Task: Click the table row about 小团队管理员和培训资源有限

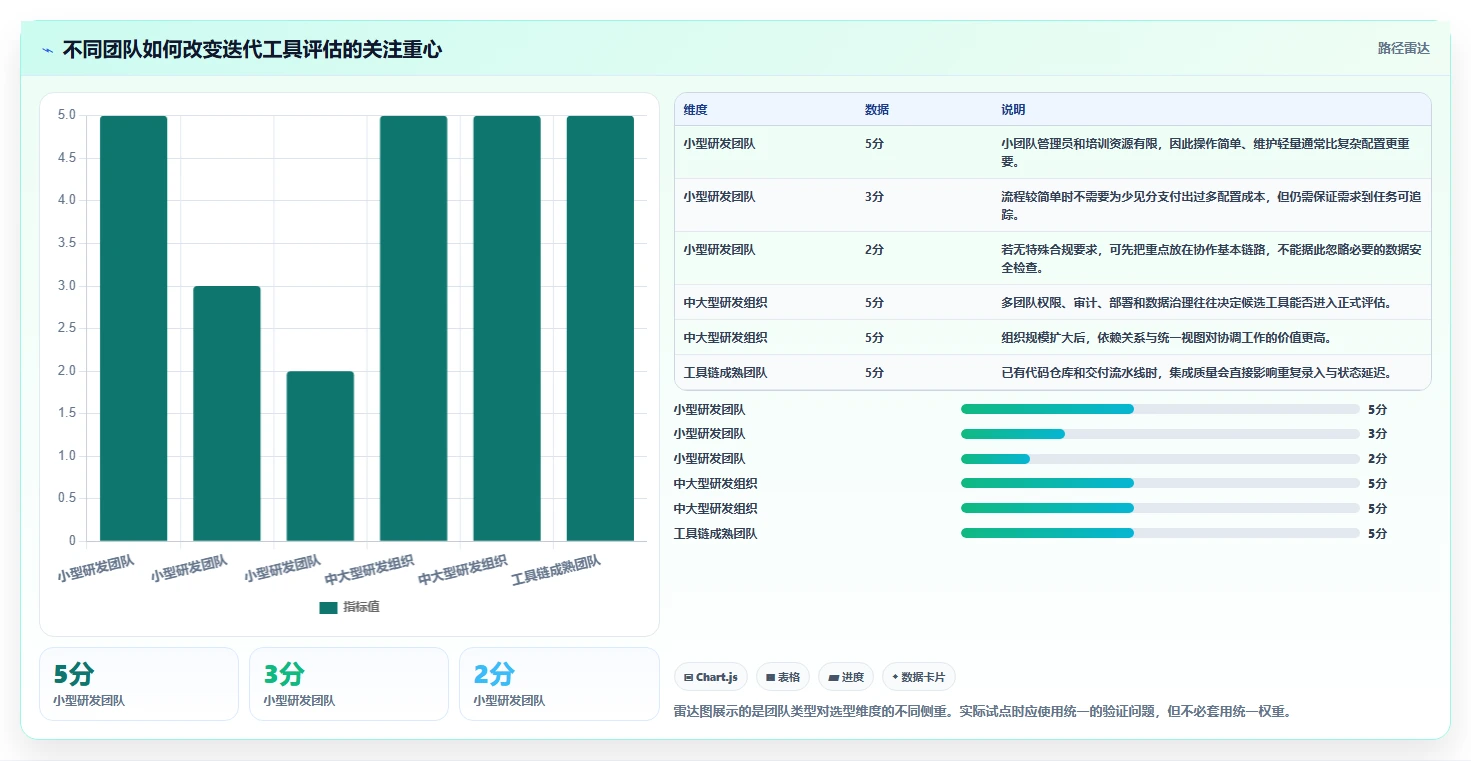Action: (x=1053, y=152)
